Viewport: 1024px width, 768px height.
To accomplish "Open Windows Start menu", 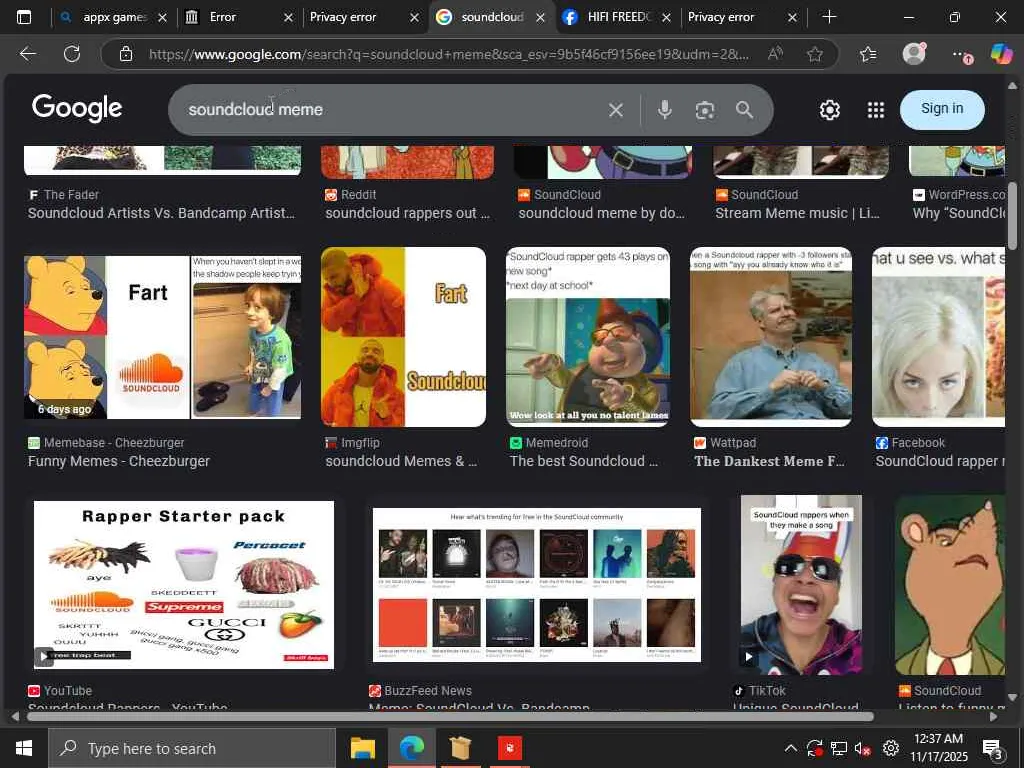I will (x=24, y=748).
